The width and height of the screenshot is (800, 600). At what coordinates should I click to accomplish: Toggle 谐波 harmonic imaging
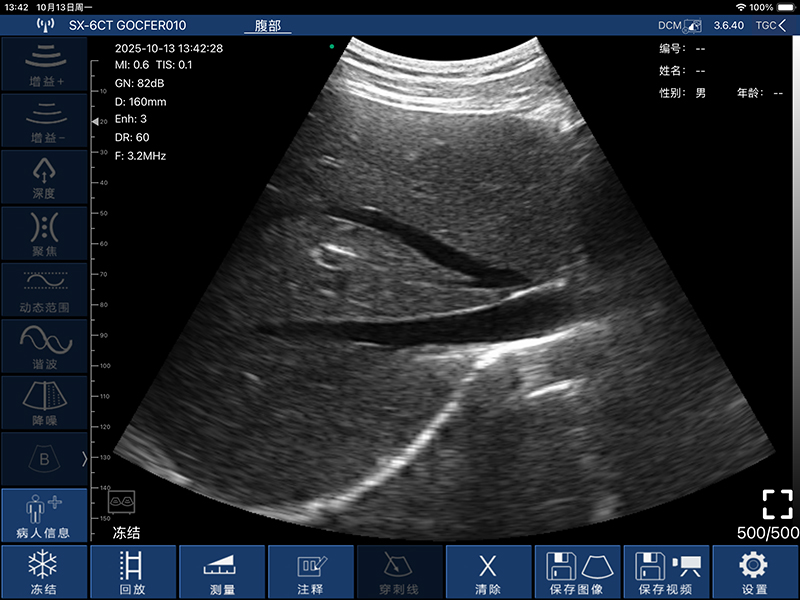[44, 346]
